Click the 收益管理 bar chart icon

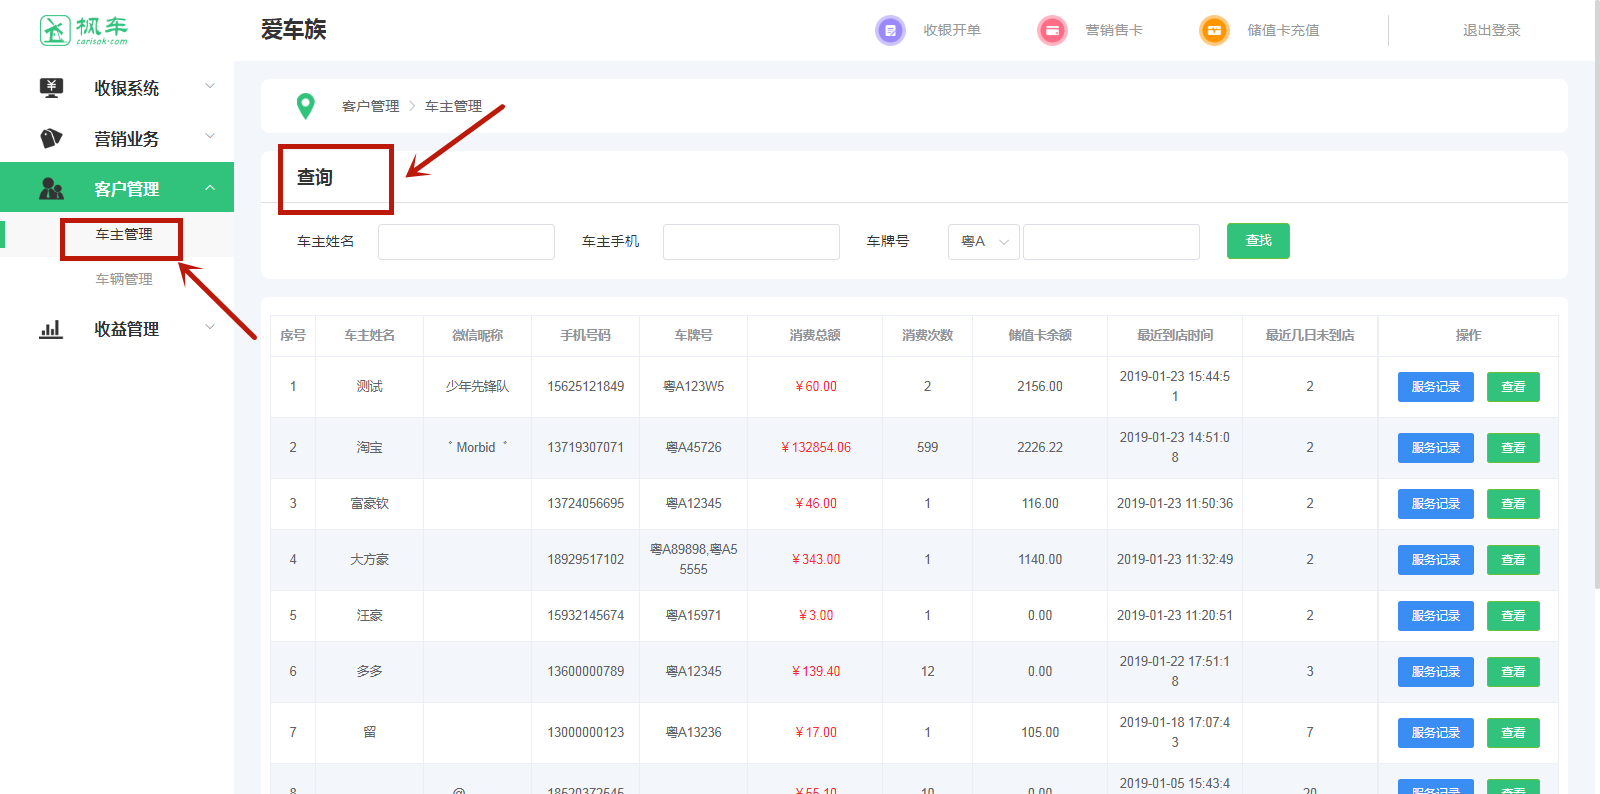51,329
